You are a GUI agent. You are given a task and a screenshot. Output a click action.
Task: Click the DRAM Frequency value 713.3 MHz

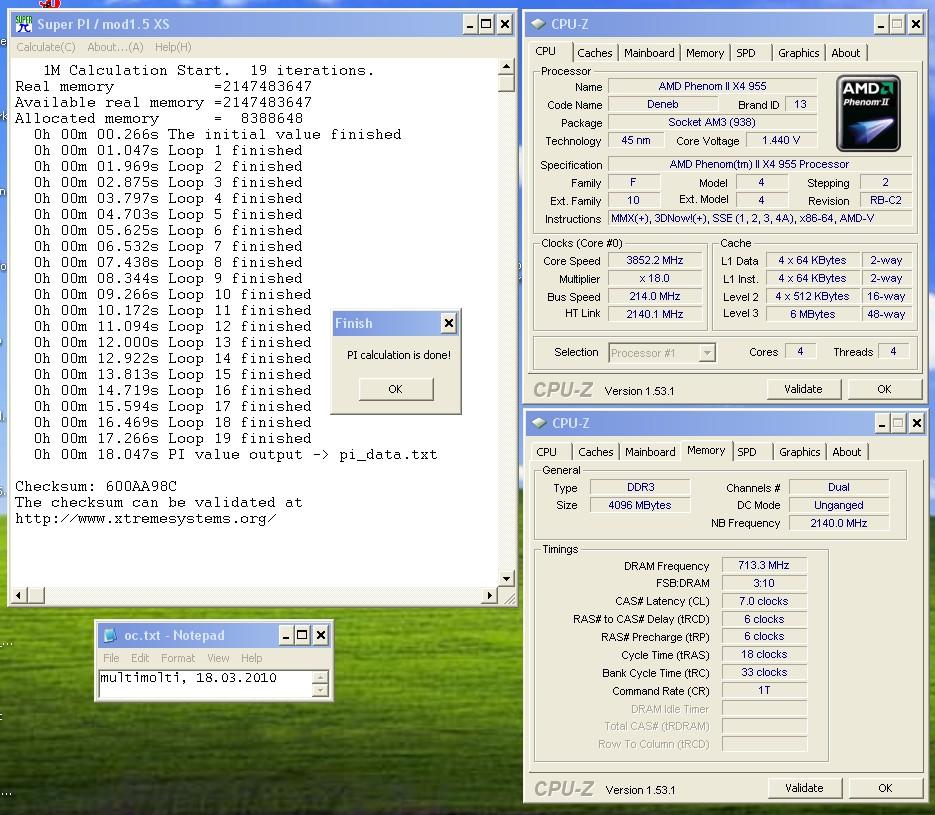point(764,565)
